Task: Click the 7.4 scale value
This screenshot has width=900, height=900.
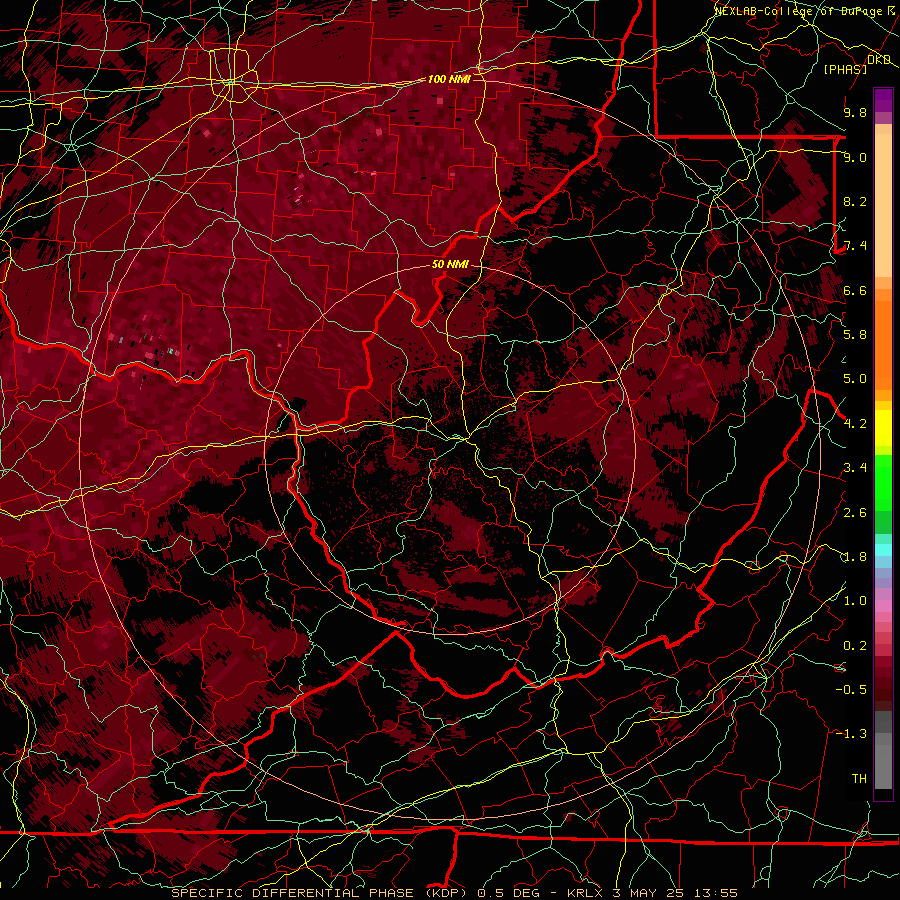Action: [x=855, y=246]
